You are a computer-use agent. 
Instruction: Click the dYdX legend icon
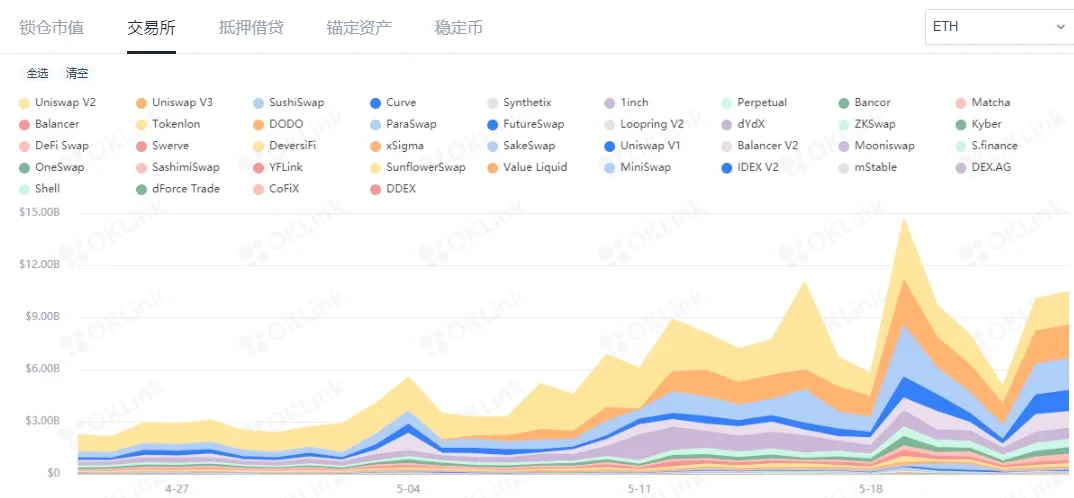(727, 125)
